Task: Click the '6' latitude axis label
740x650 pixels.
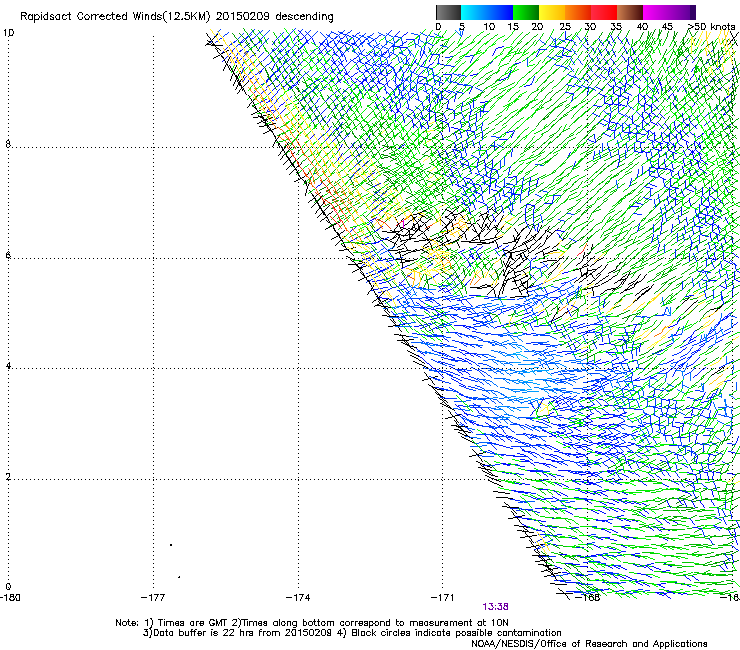Action: pyautogui.click(x=8, y=255)
